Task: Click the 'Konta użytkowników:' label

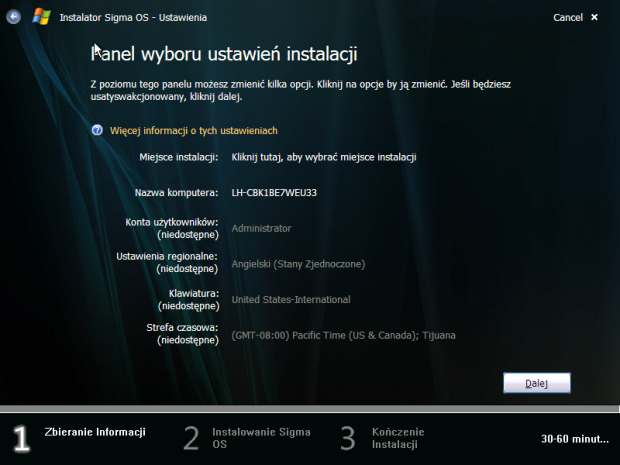Action: click(172, 222)
